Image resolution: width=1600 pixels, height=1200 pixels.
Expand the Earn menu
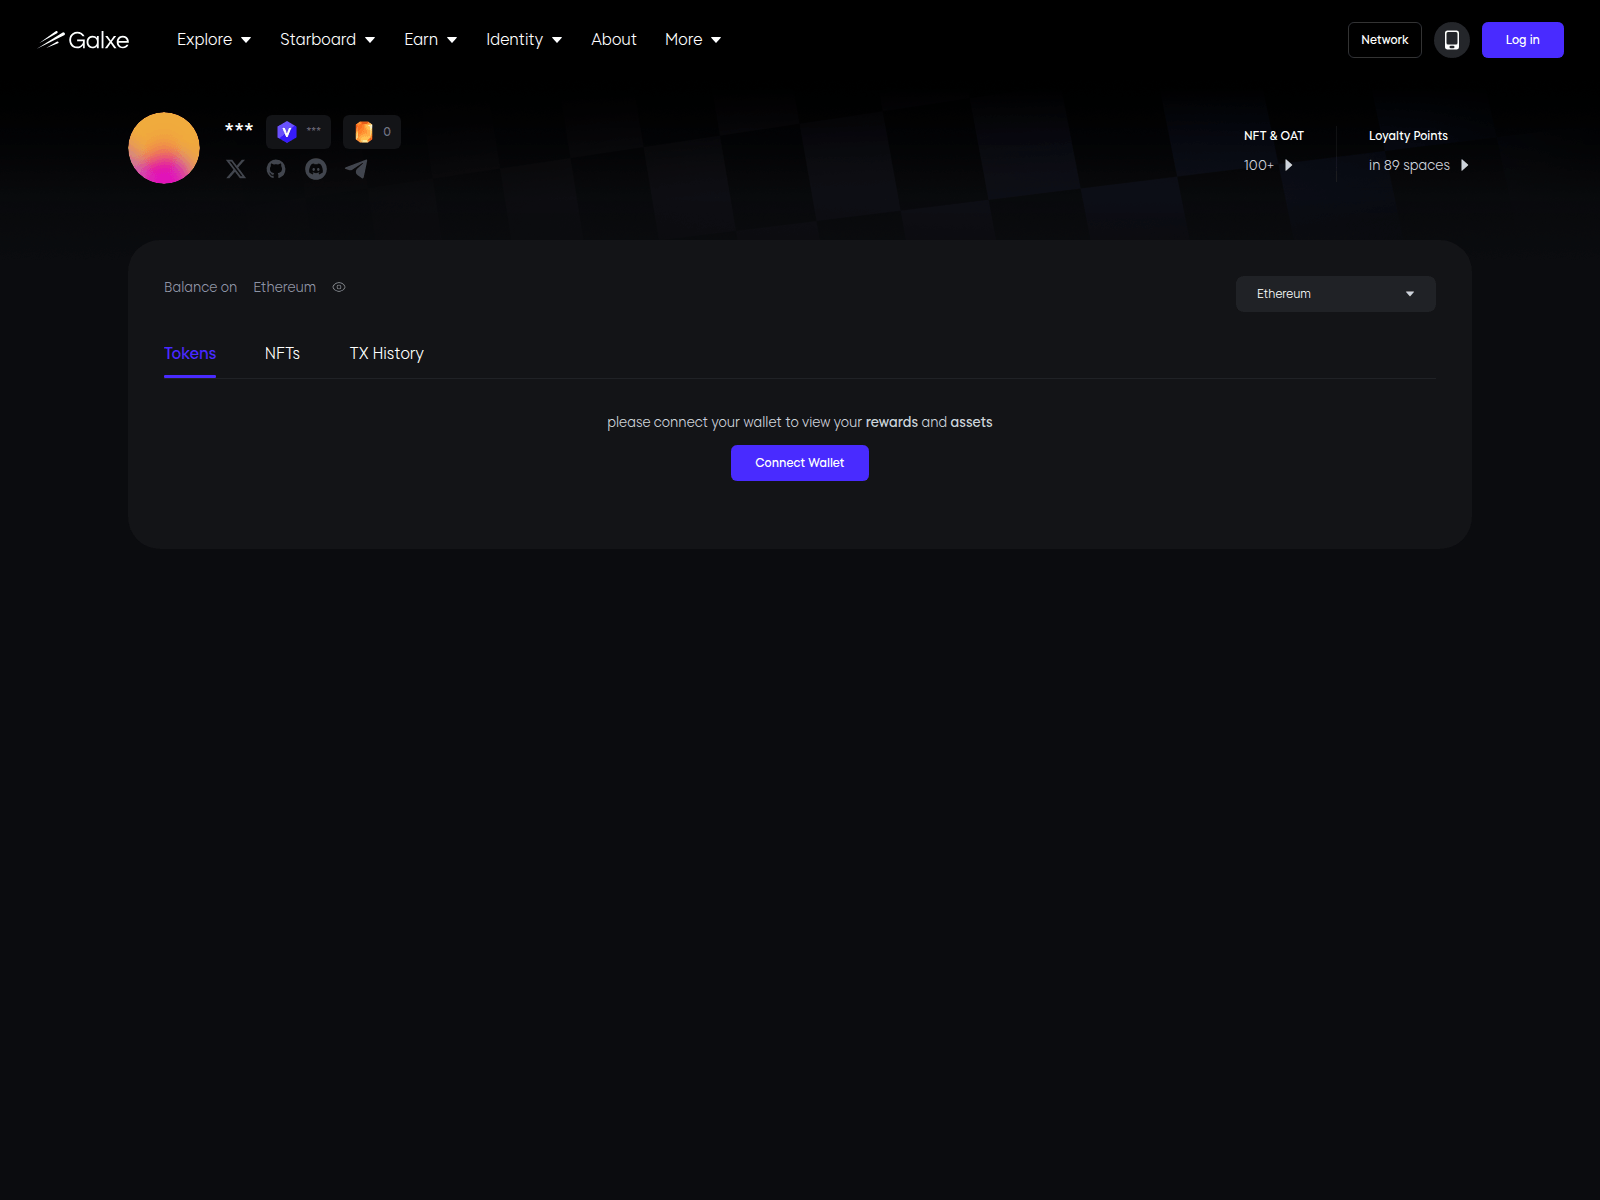pos(431,40)
